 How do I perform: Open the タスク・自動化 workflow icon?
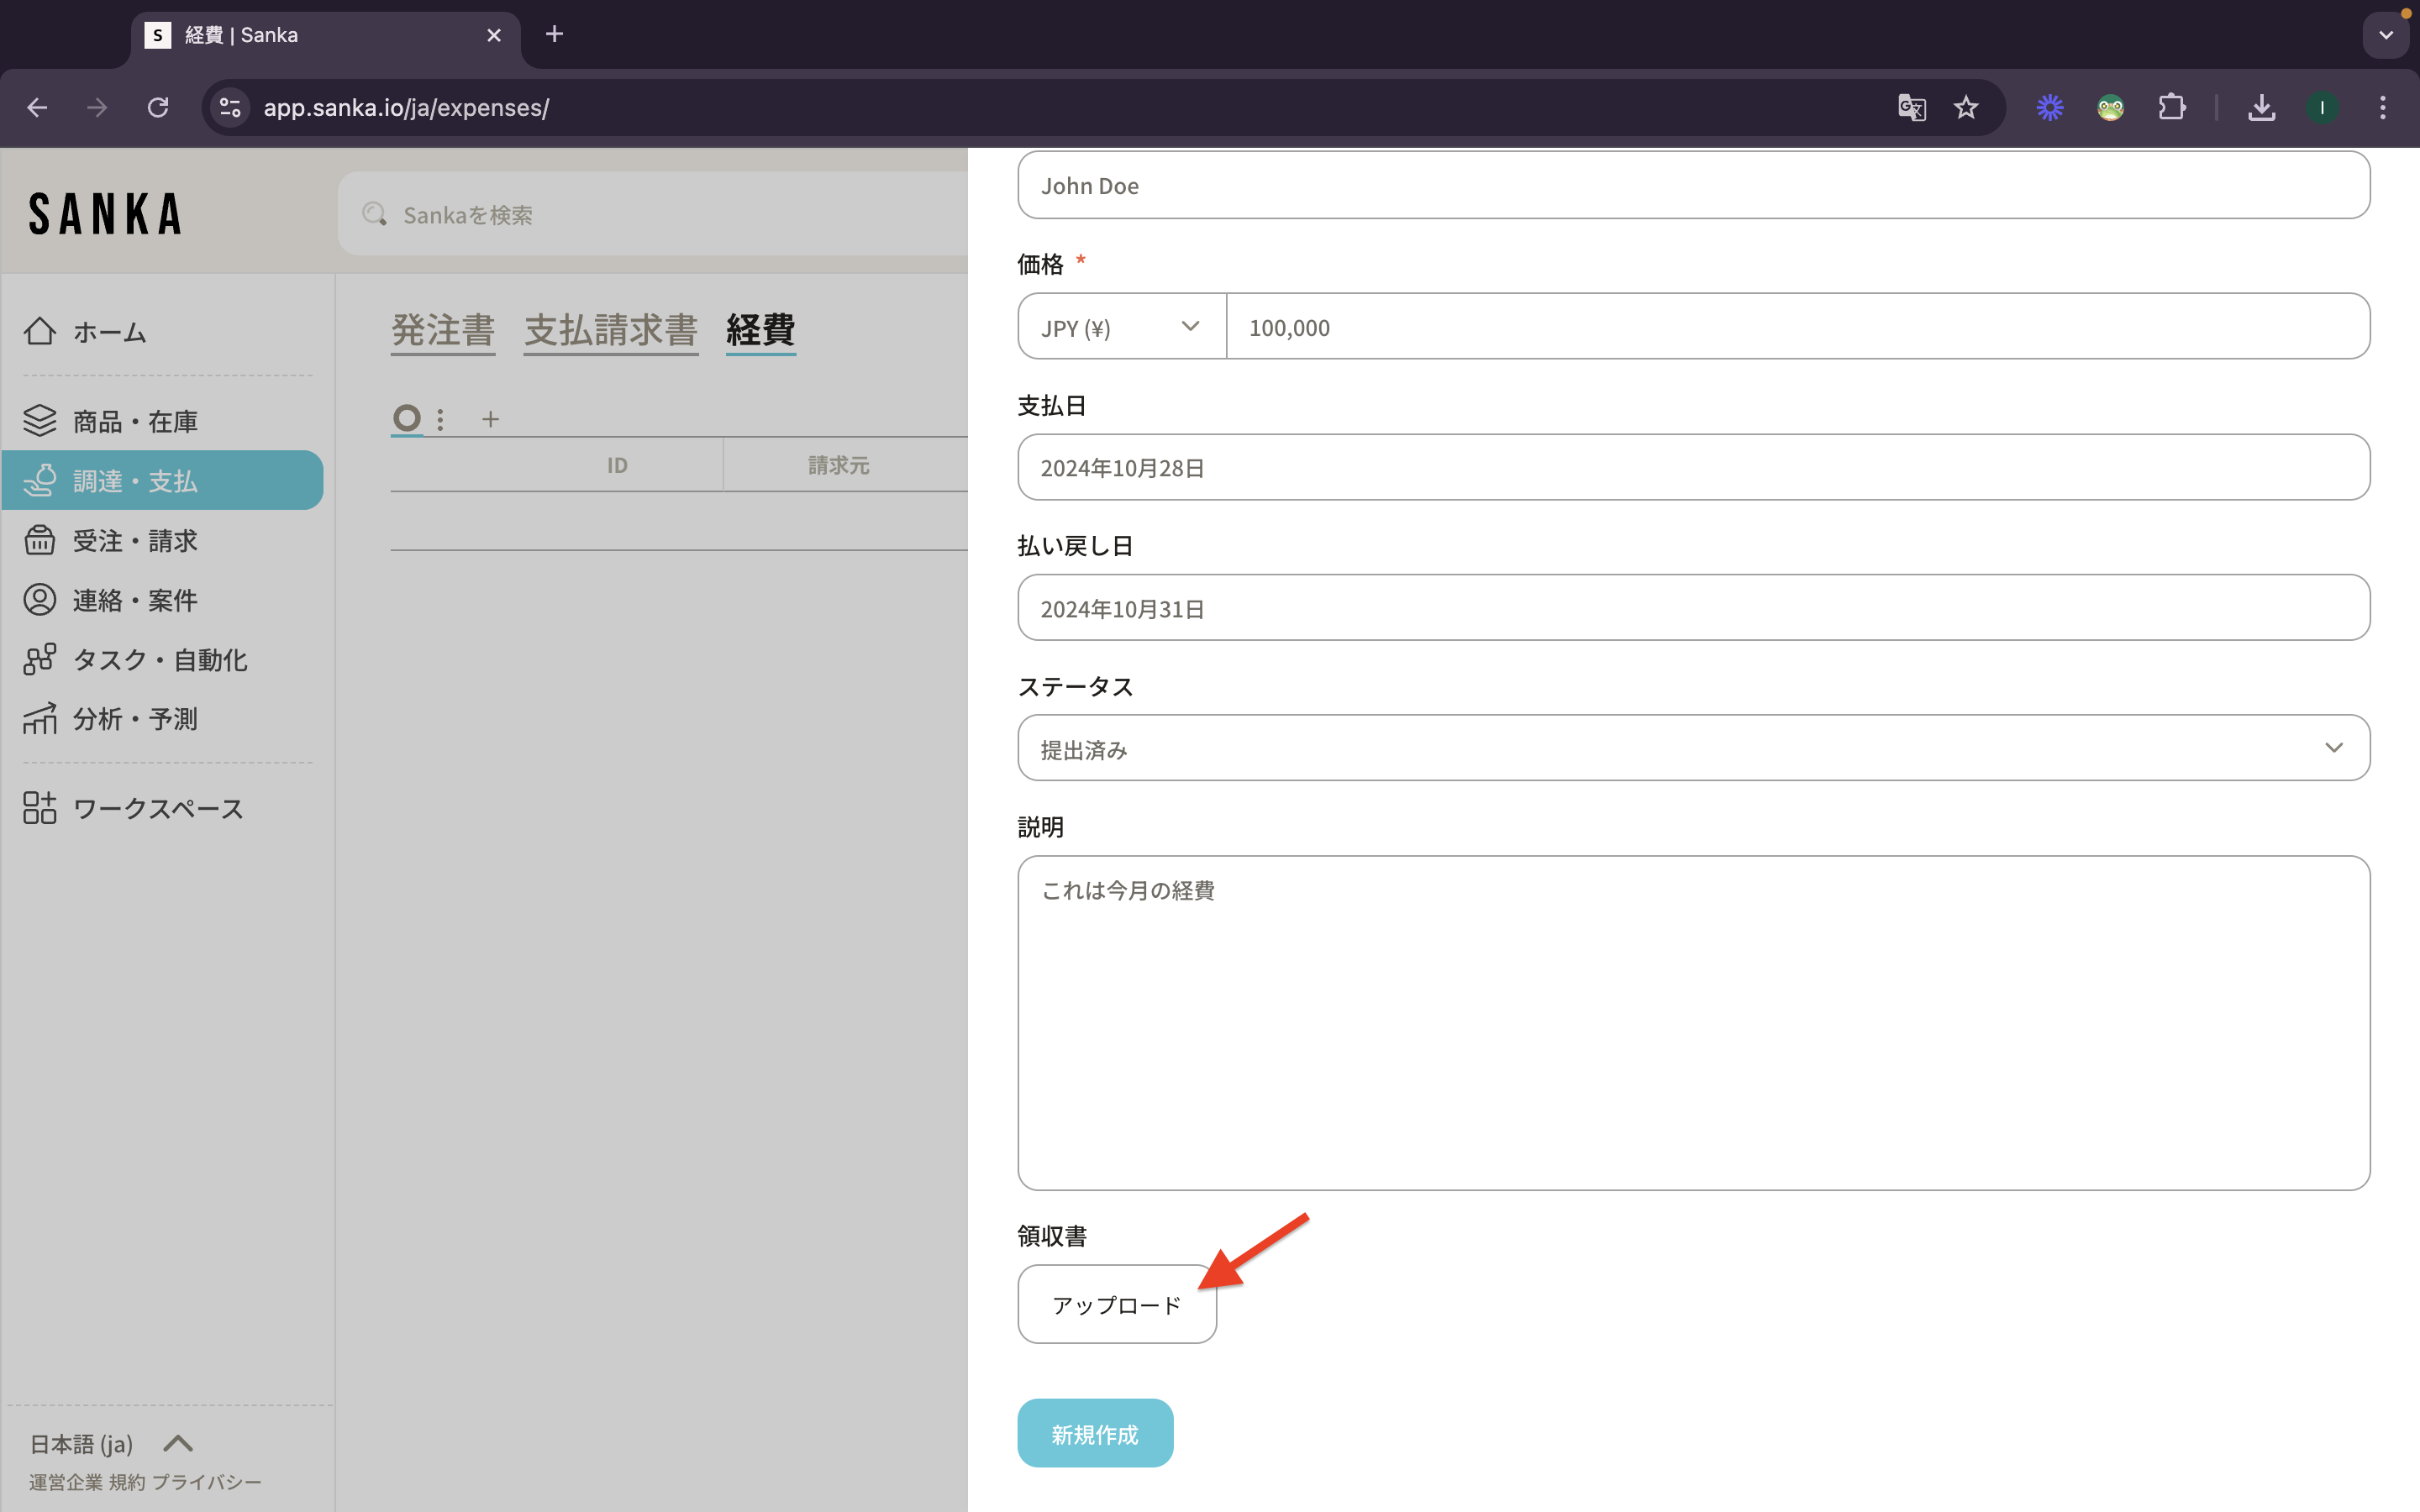pos(40,659)
